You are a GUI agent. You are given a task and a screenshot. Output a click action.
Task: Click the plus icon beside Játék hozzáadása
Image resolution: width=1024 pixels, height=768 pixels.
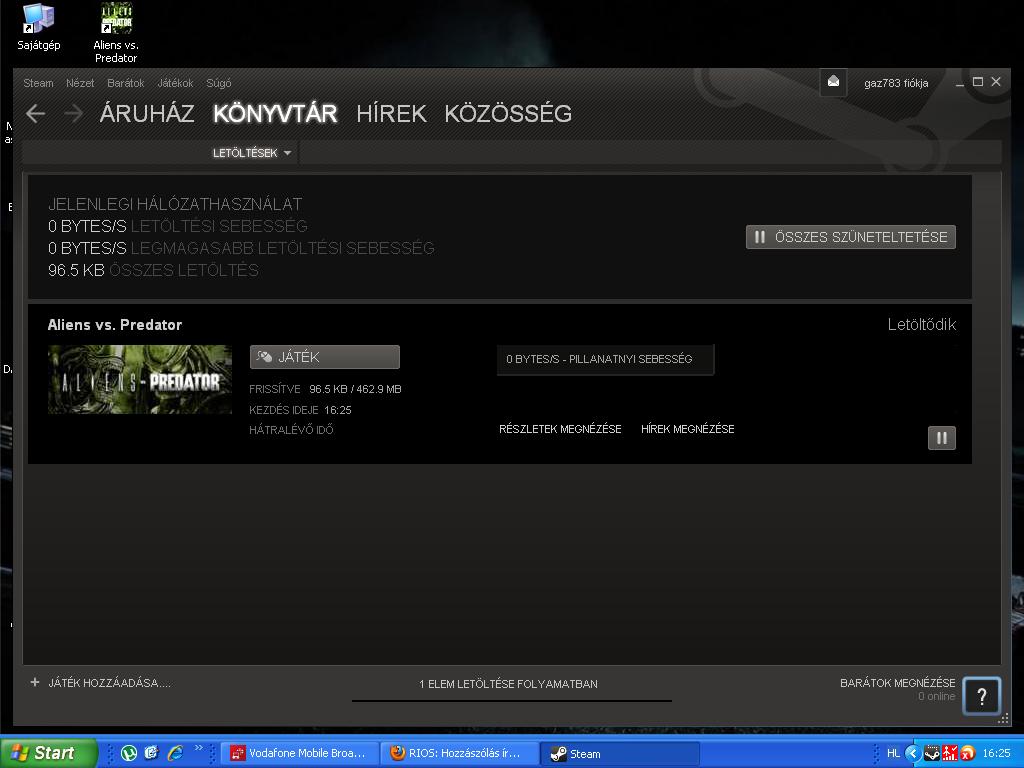point(35,682)
